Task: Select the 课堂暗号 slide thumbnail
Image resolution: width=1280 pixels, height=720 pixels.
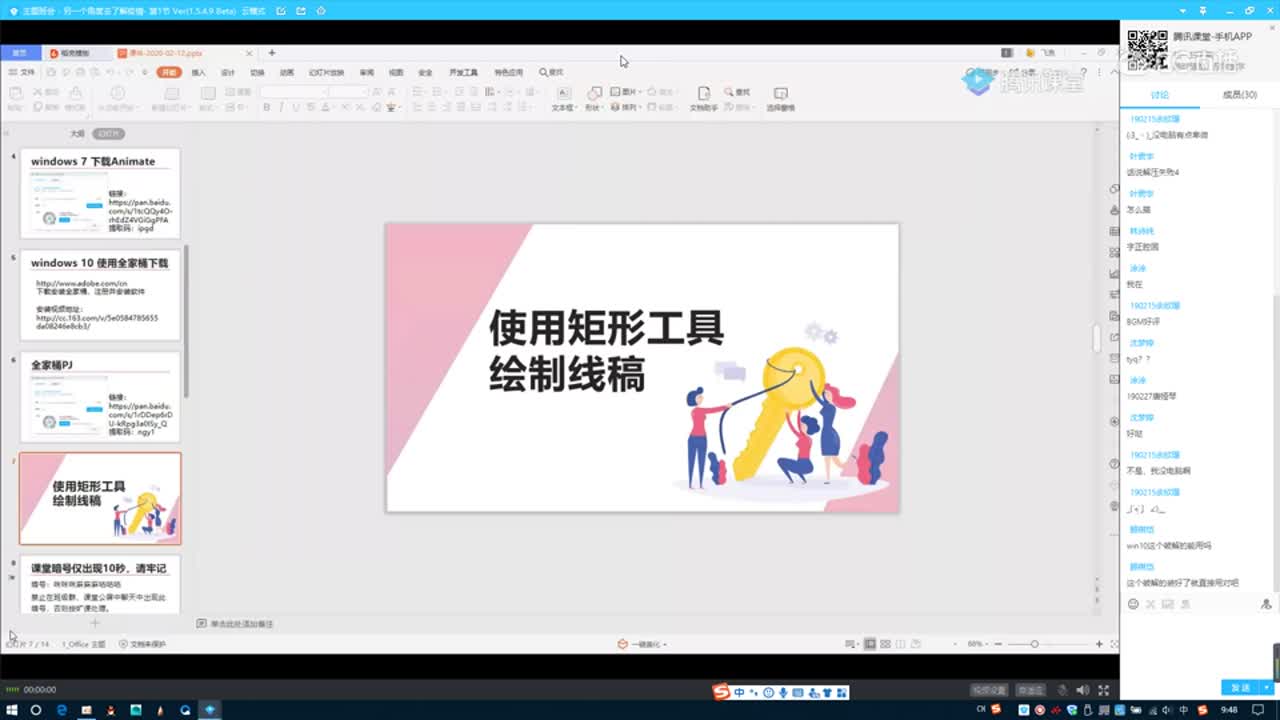Action: 100,584
